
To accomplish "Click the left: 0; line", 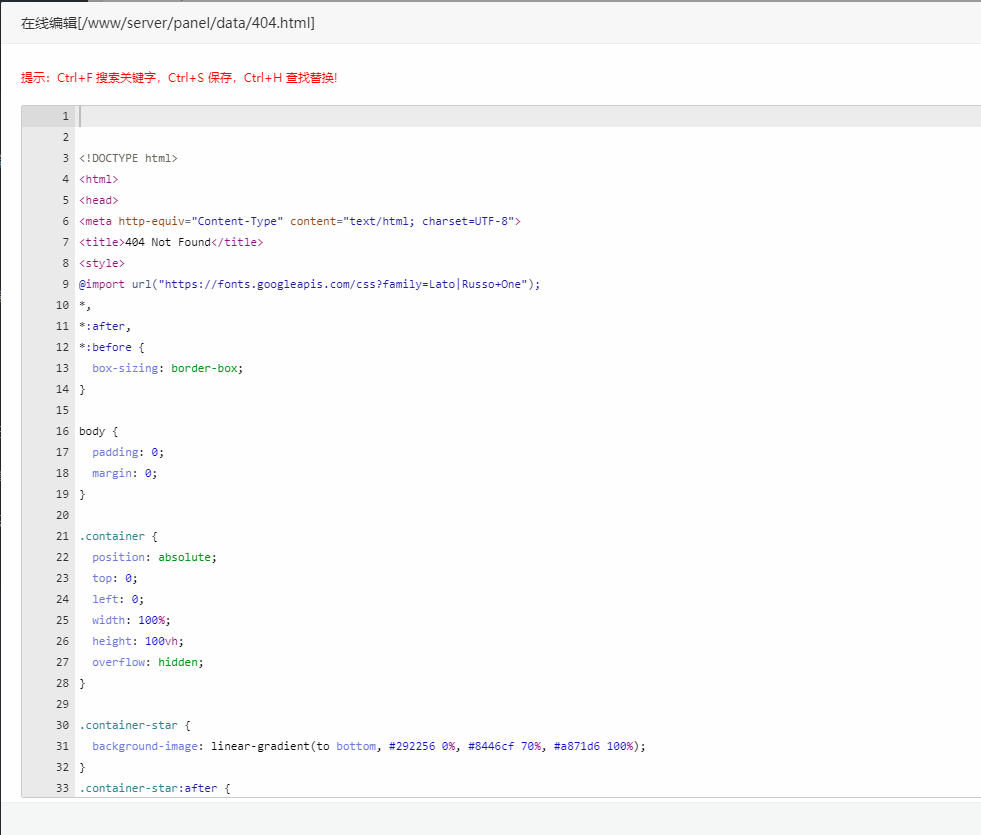I will click(x=118, y=599).
